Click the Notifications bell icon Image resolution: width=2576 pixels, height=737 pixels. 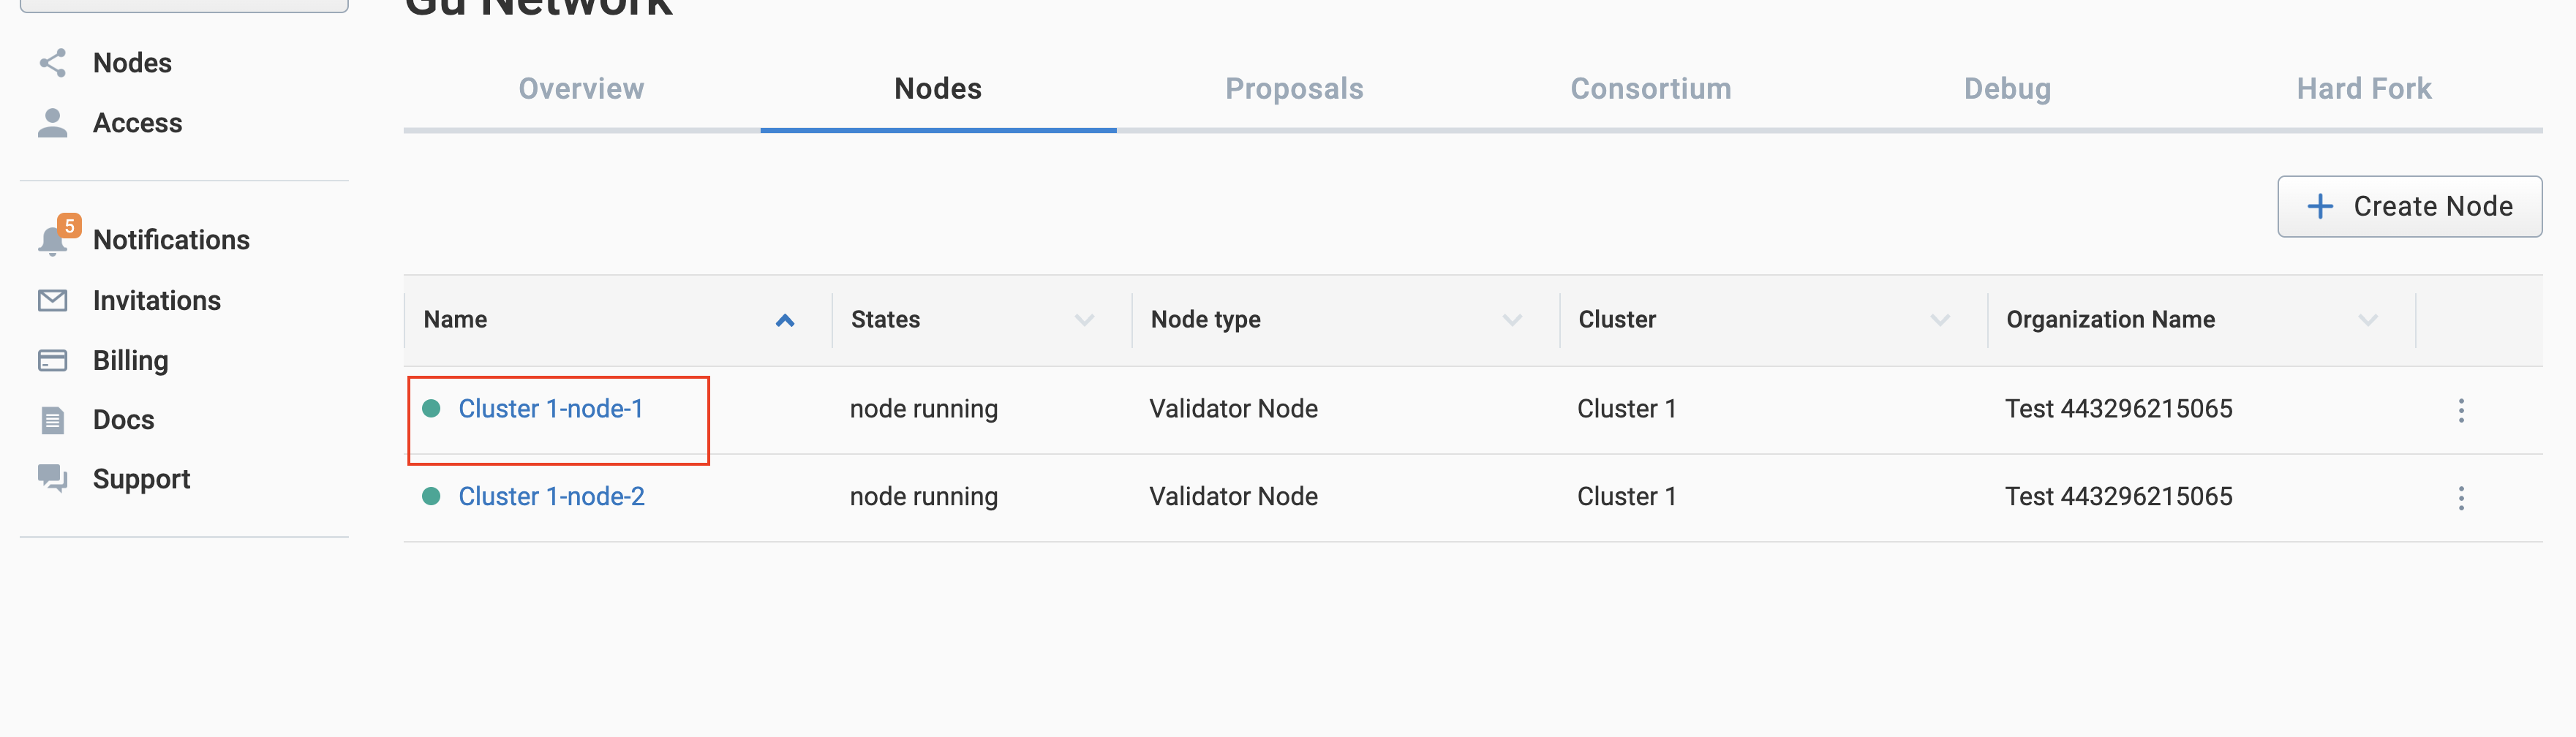coord(52,241)
